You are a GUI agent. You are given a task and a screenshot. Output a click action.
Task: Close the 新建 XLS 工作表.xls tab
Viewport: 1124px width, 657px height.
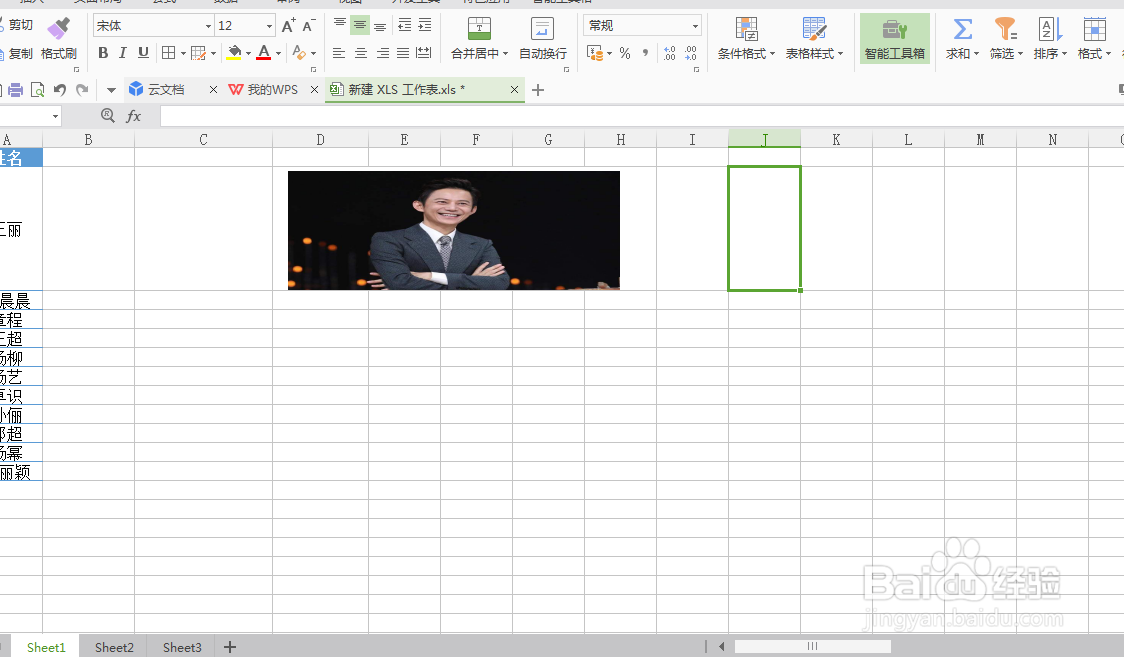[514, 90]
